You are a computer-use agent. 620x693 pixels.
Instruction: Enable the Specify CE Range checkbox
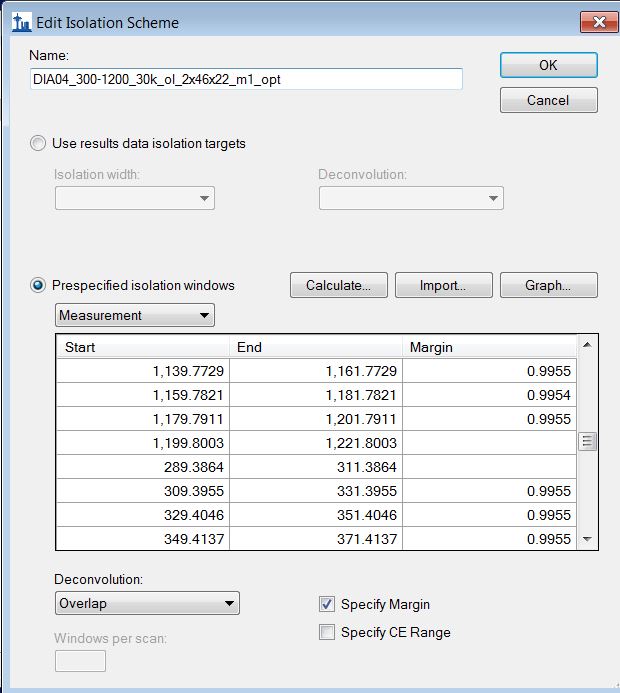coord(327,632)
